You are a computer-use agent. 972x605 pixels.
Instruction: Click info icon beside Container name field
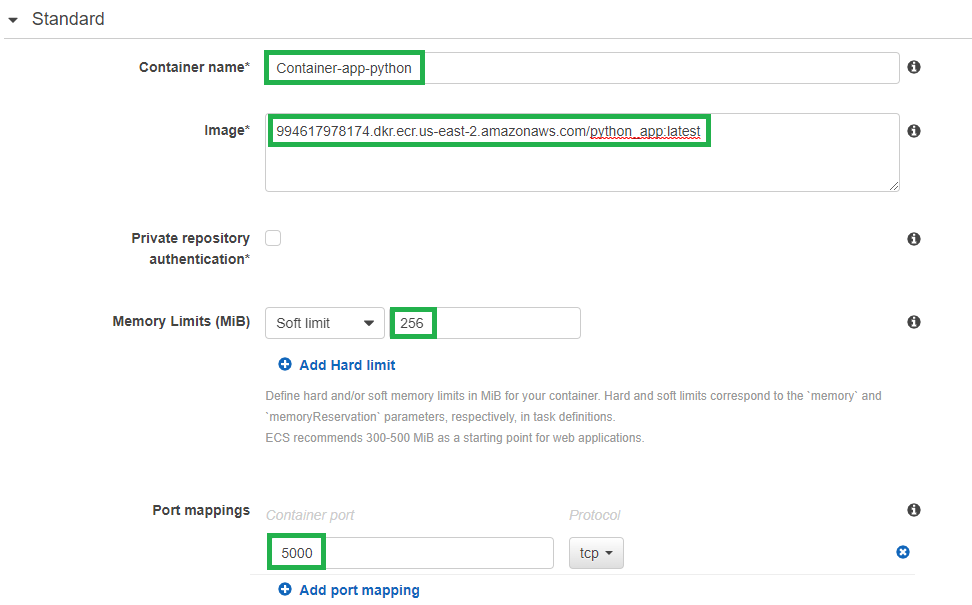(x=914, y=67)
